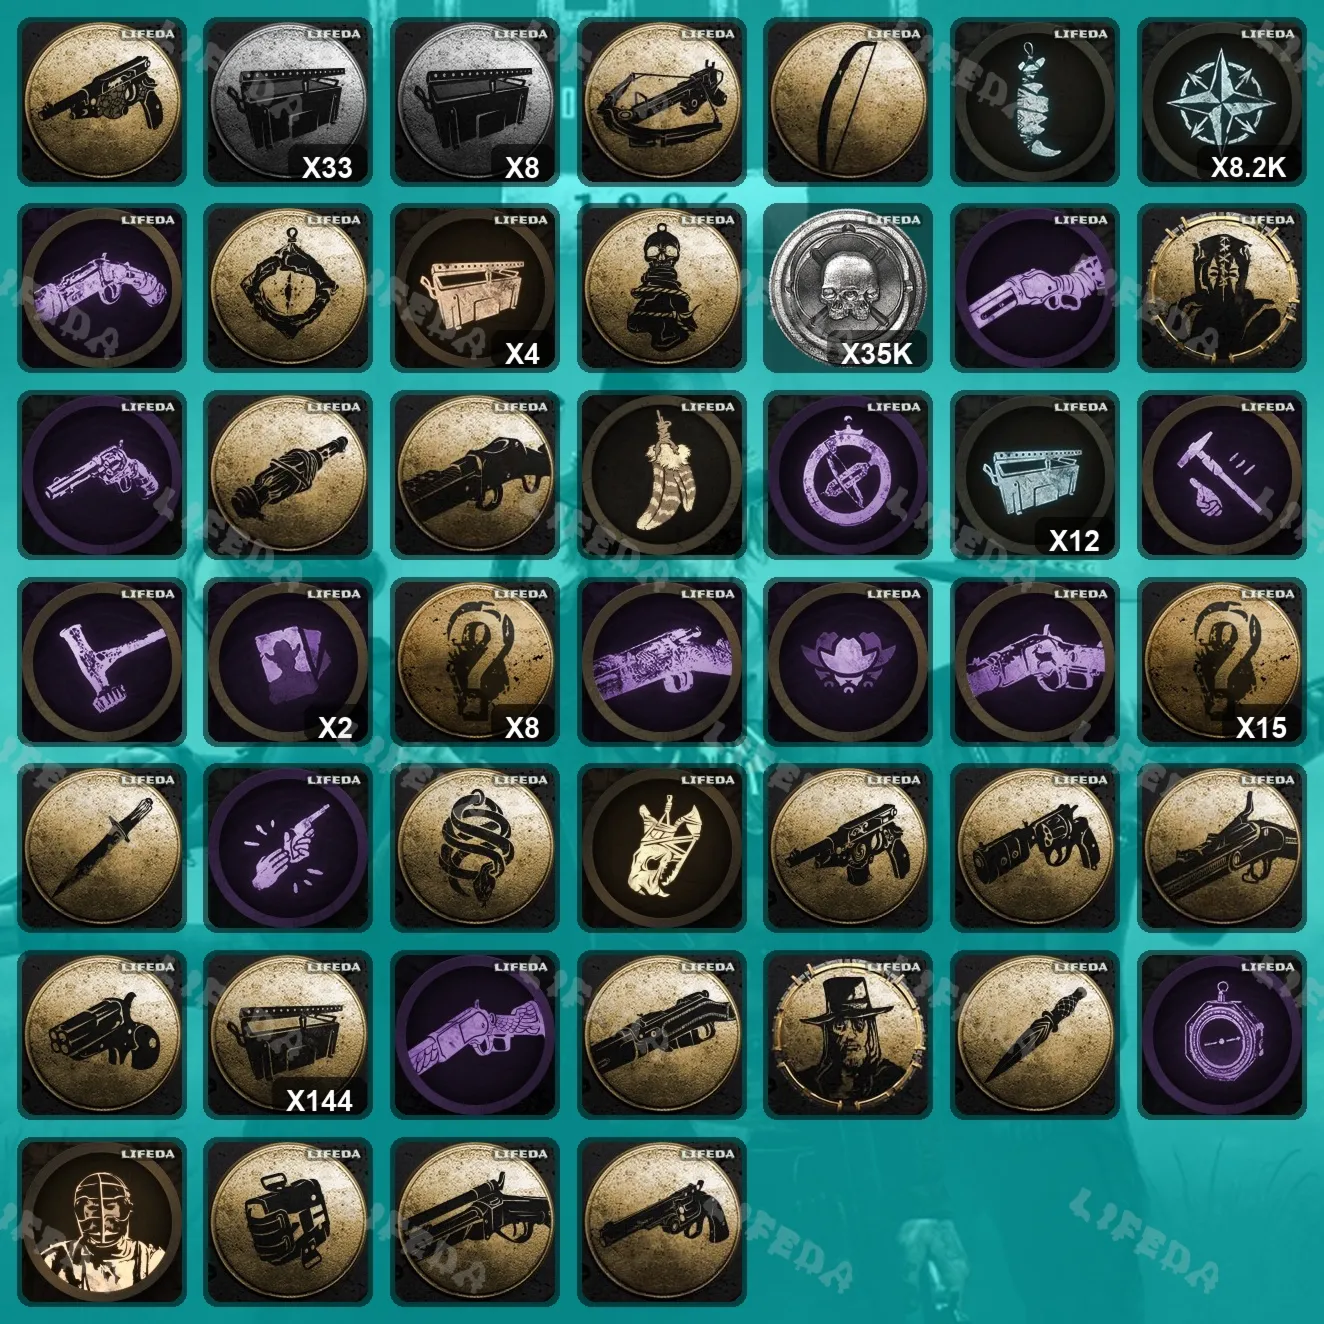
Task: Click the hunter portrait with top hat
Action: tap(848, 1035)
